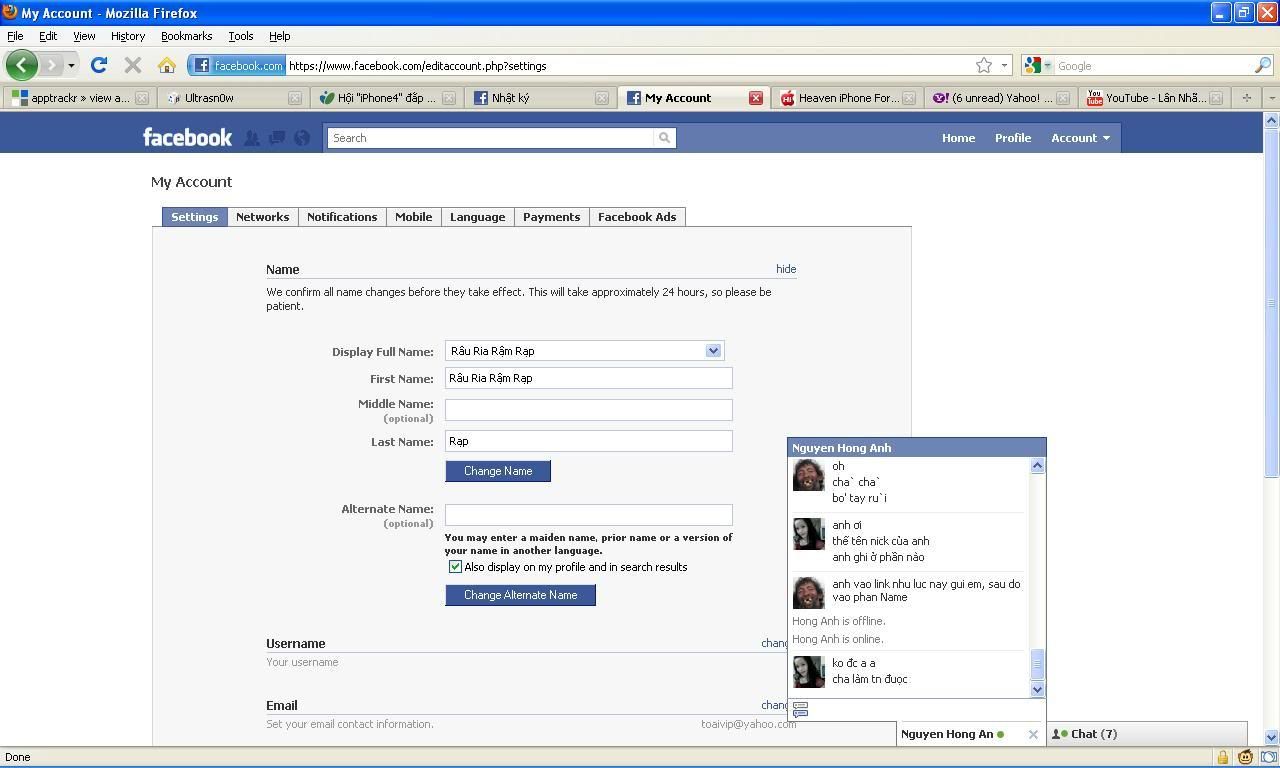
Task: Click the page vertical scrollbar thumb
Action: tap(1271, 303)
